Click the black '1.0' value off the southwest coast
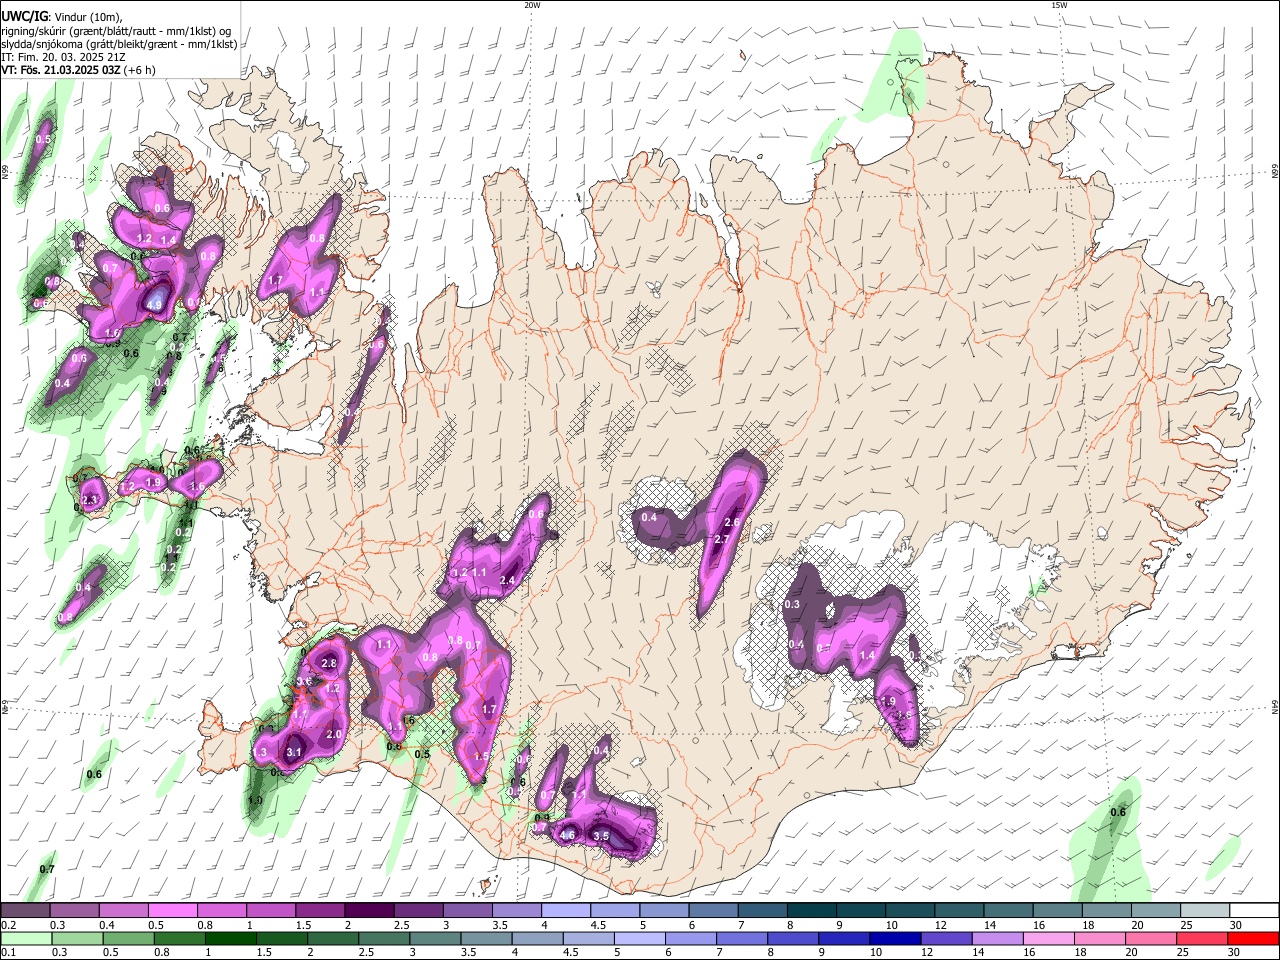The image size is (1280, 960). point(255,800)
